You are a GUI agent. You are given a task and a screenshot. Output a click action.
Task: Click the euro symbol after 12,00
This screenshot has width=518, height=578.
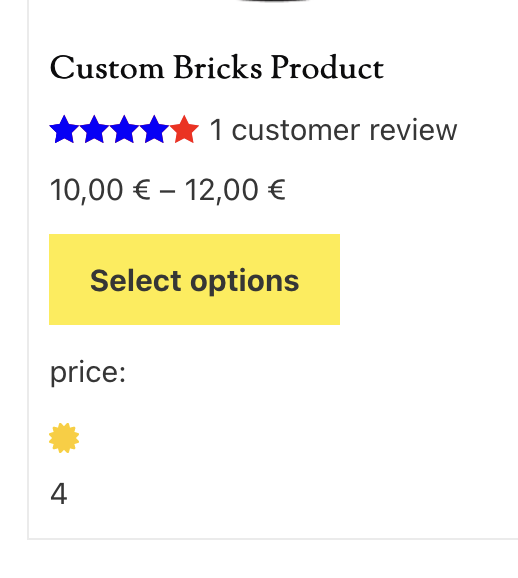[x=277, y=190]
